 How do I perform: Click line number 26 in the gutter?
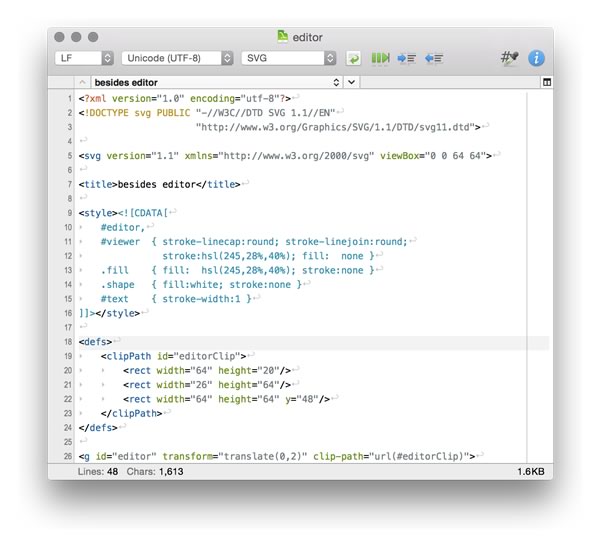64,456
